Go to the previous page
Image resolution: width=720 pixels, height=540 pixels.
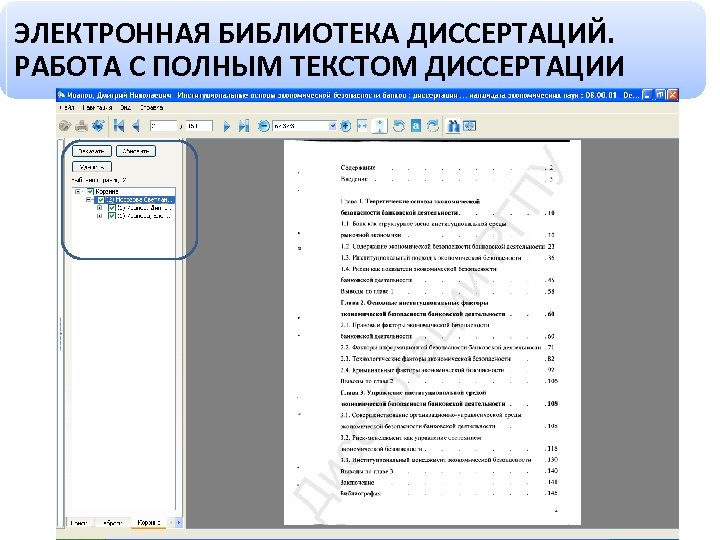[x=136, y=126]
